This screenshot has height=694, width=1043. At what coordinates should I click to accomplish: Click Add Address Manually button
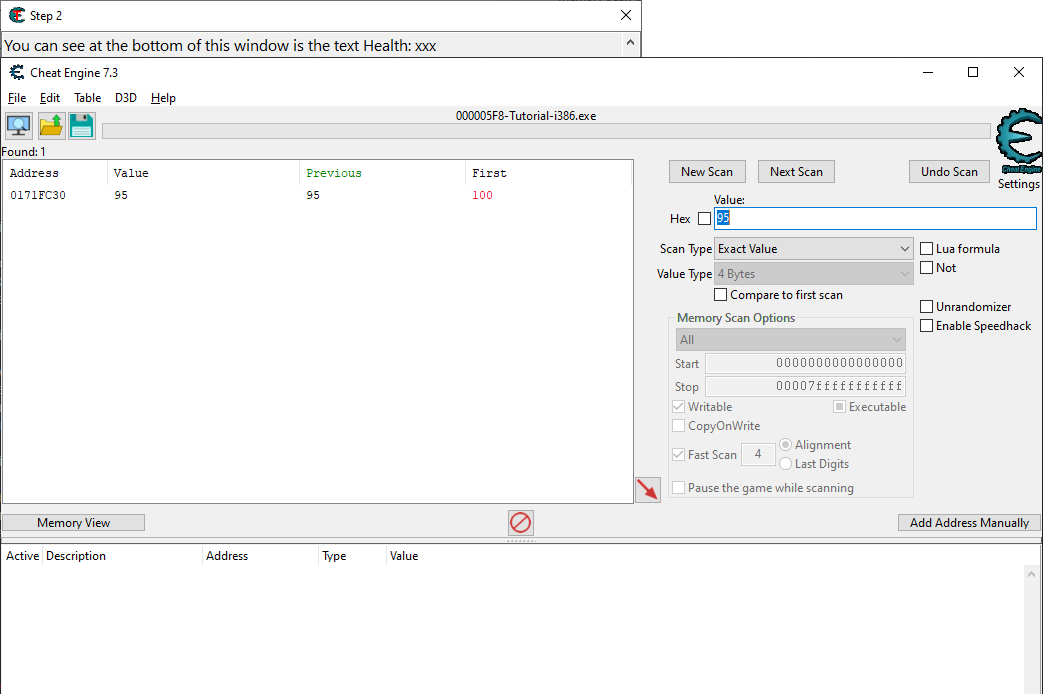pyautogui.click(x=969, y=522)
